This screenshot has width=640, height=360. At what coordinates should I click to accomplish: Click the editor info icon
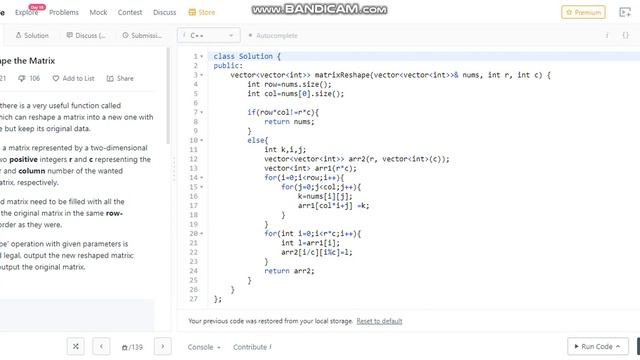[x=607, y=36]
